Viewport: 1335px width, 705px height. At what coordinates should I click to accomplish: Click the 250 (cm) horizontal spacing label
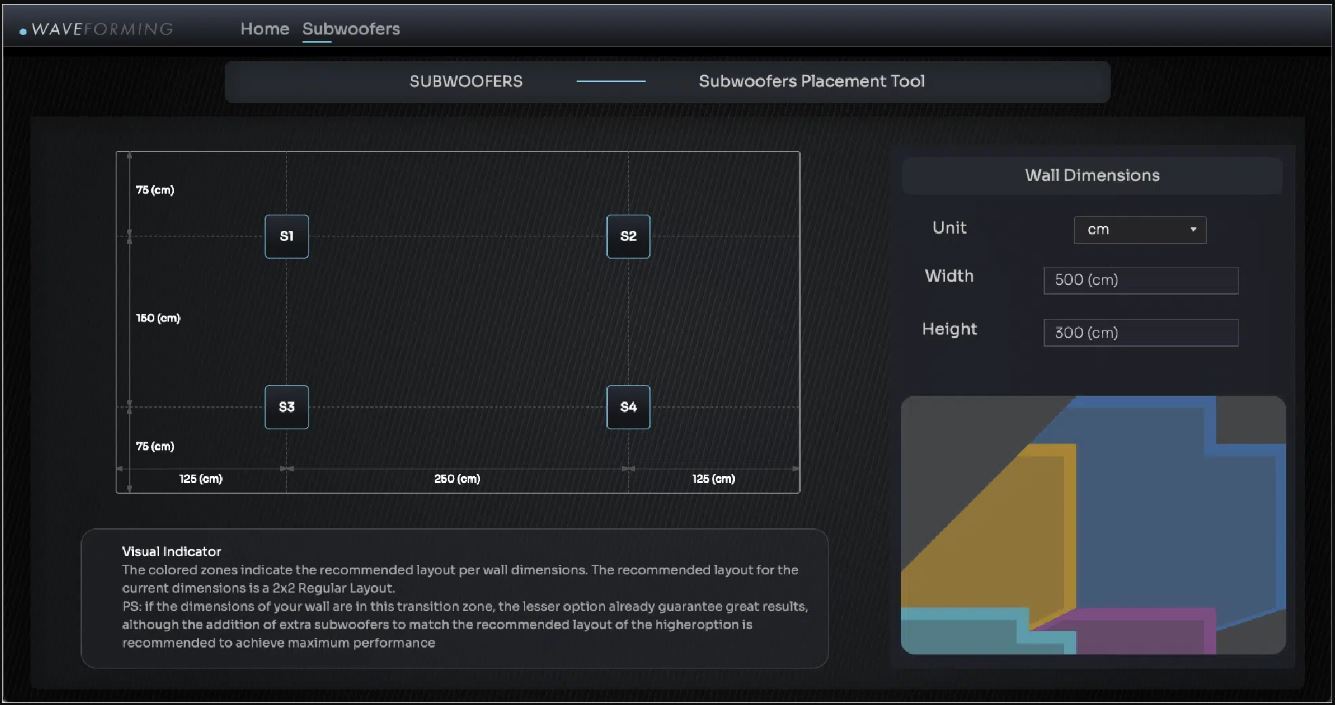point(457,479)
